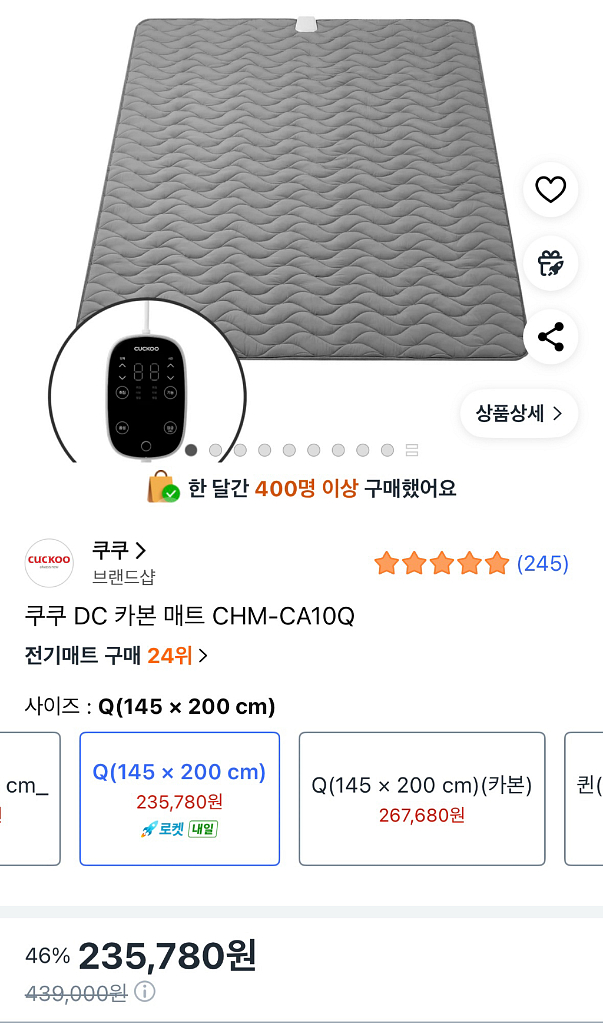Share this product via share icon

tap(551, 338)
